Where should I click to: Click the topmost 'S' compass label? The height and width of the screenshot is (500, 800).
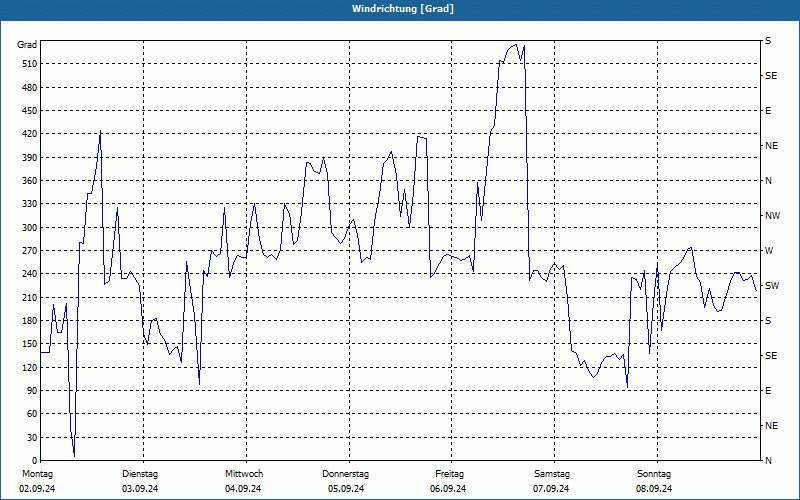[768, 41]
